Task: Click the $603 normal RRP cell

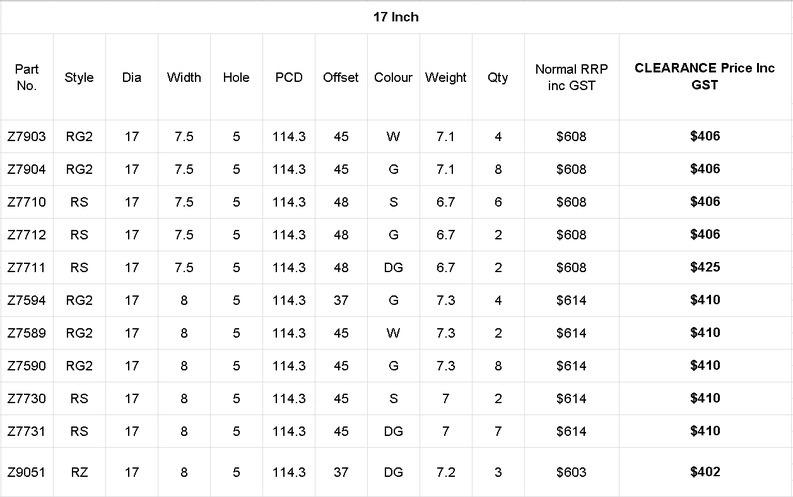Action: click(570, 471)
